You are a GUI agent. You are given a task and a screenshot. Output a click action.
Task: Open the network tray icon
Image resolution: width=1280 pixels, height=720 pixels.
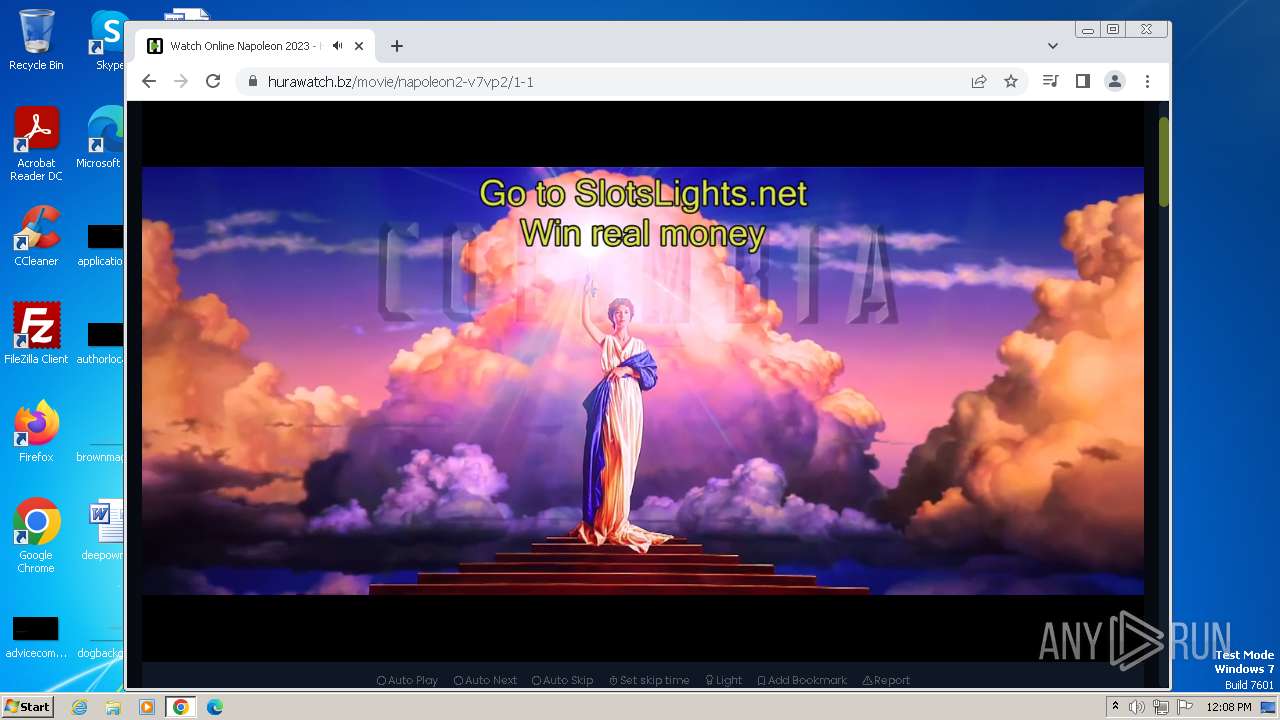[1161, 707]
